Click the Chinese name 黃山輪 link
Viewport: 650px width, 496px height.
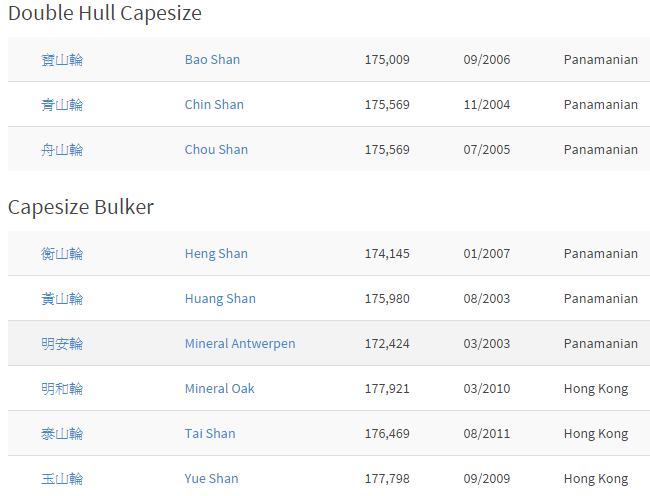click(62, 299)
